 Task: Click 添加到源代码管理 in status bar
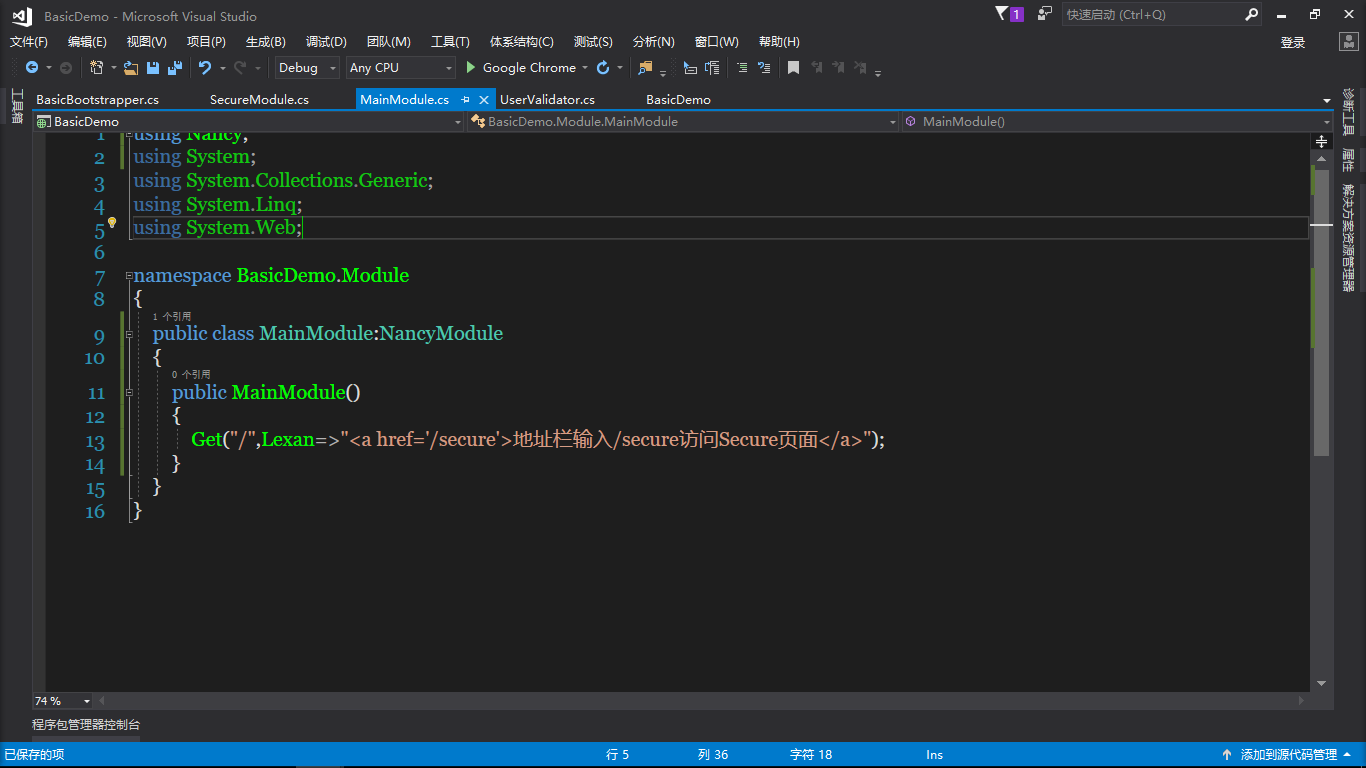pos(1288,755)
